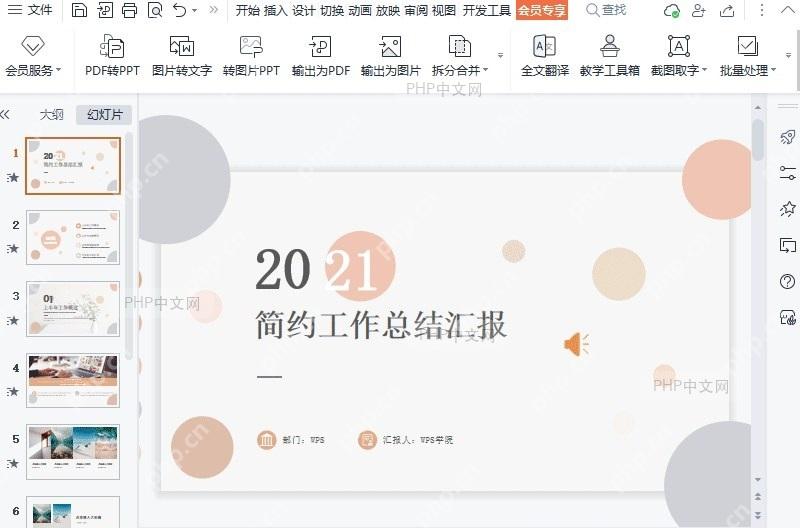Viewport: 800px width, 528px height.
Task: Switch to the 插入 ribbon tab
Action: [276, 10]
